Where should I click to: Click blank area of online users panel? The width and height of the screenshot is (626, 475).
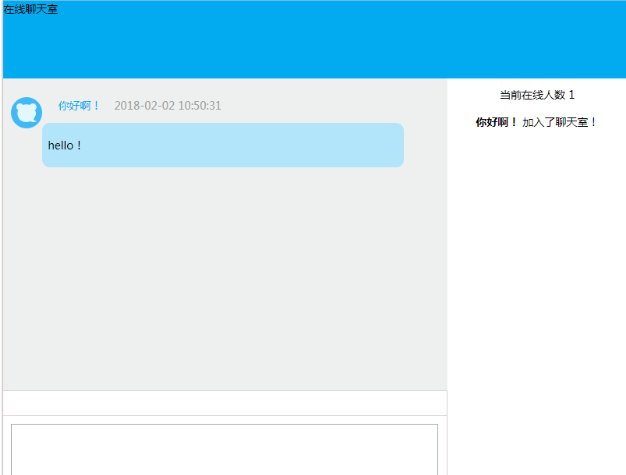click(x=536, y=300)
